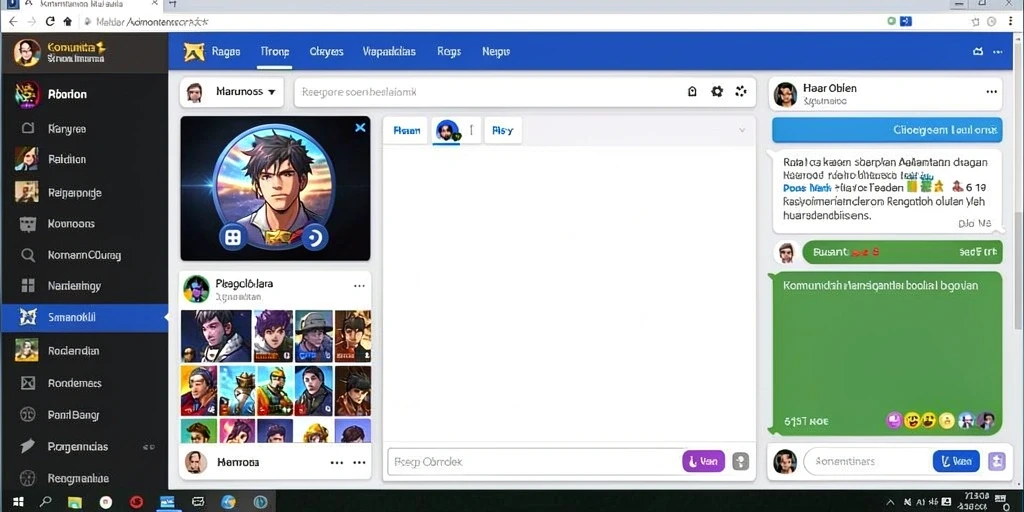This screenshot has width=1024, height=512.
Task: Click the grid button on hero portrait
Action: pyautogui.click(x=232, y=237)
